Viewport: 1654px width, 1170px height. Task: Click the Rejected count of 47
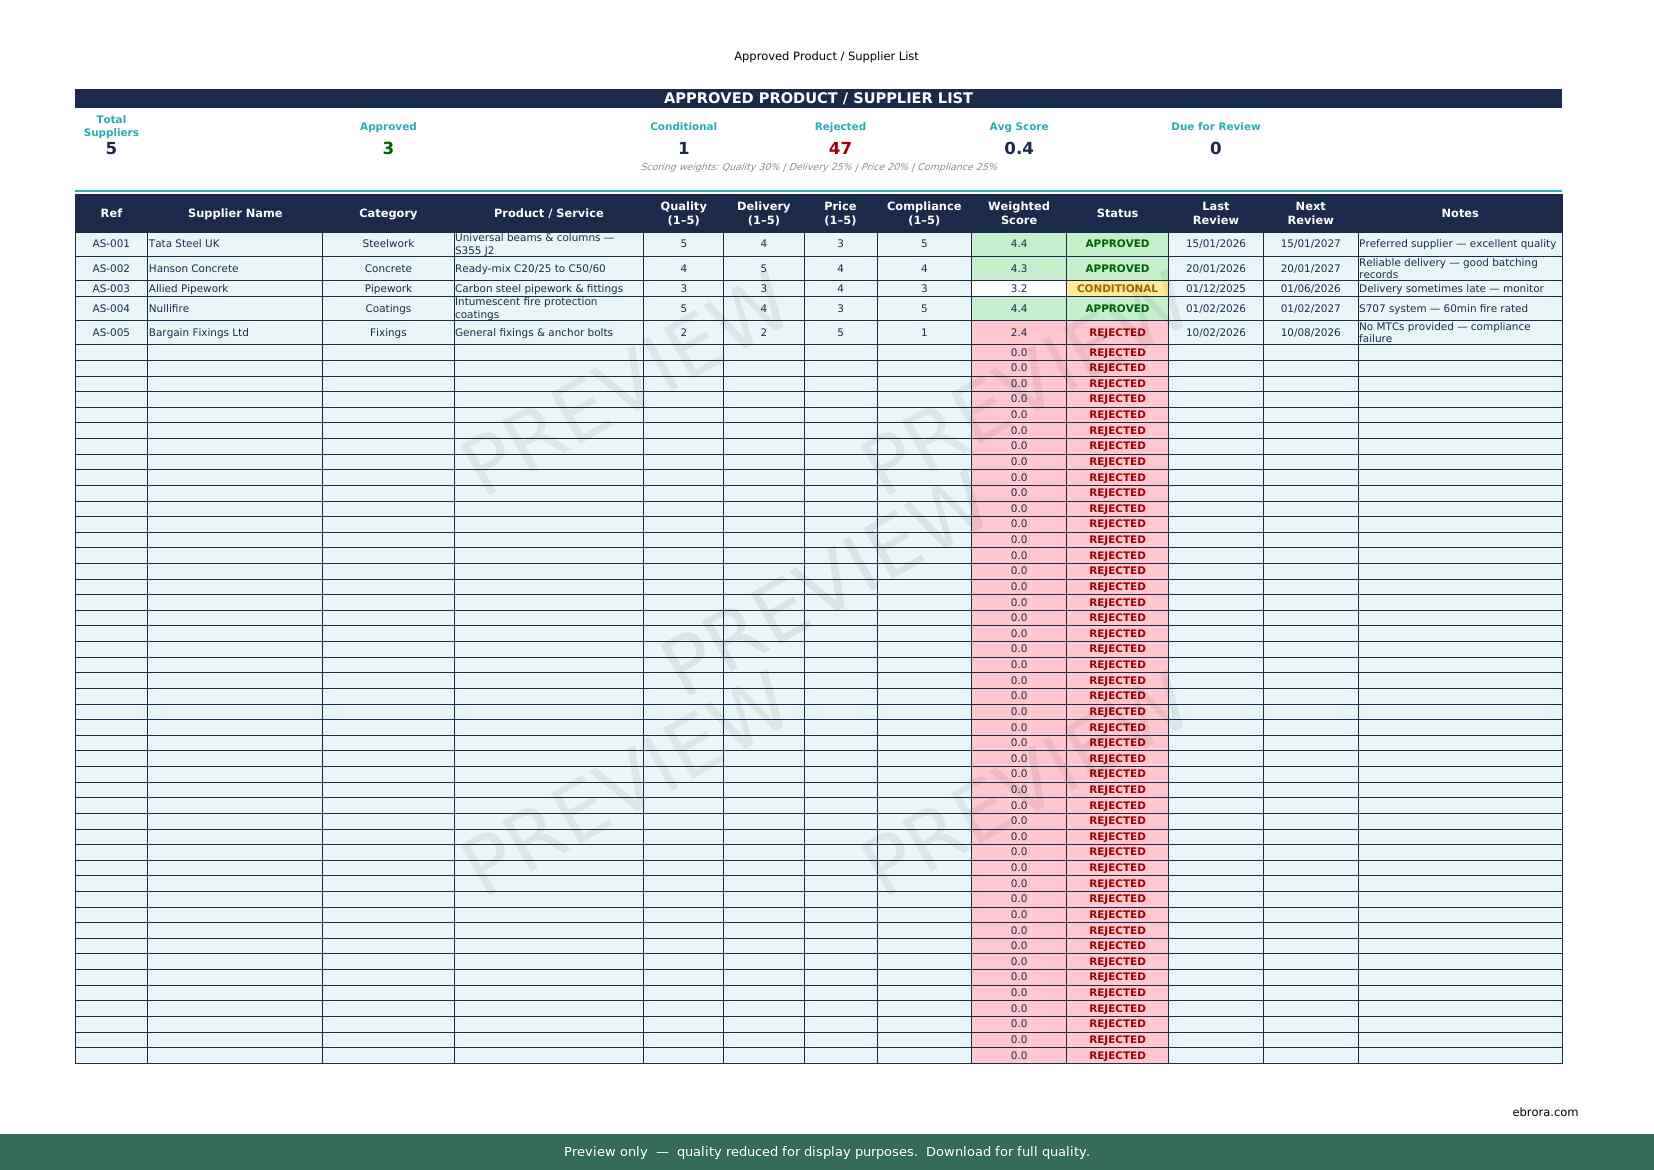click(839, 149)
